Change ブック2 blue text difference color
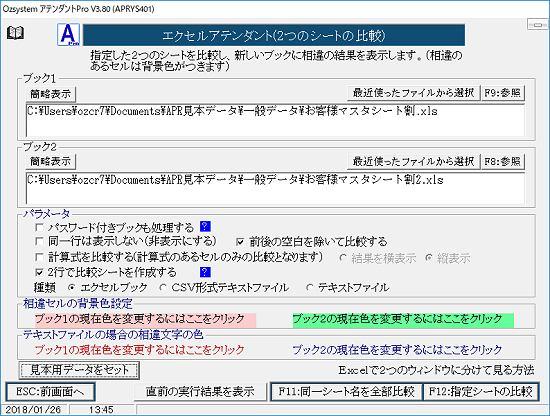 397,350
